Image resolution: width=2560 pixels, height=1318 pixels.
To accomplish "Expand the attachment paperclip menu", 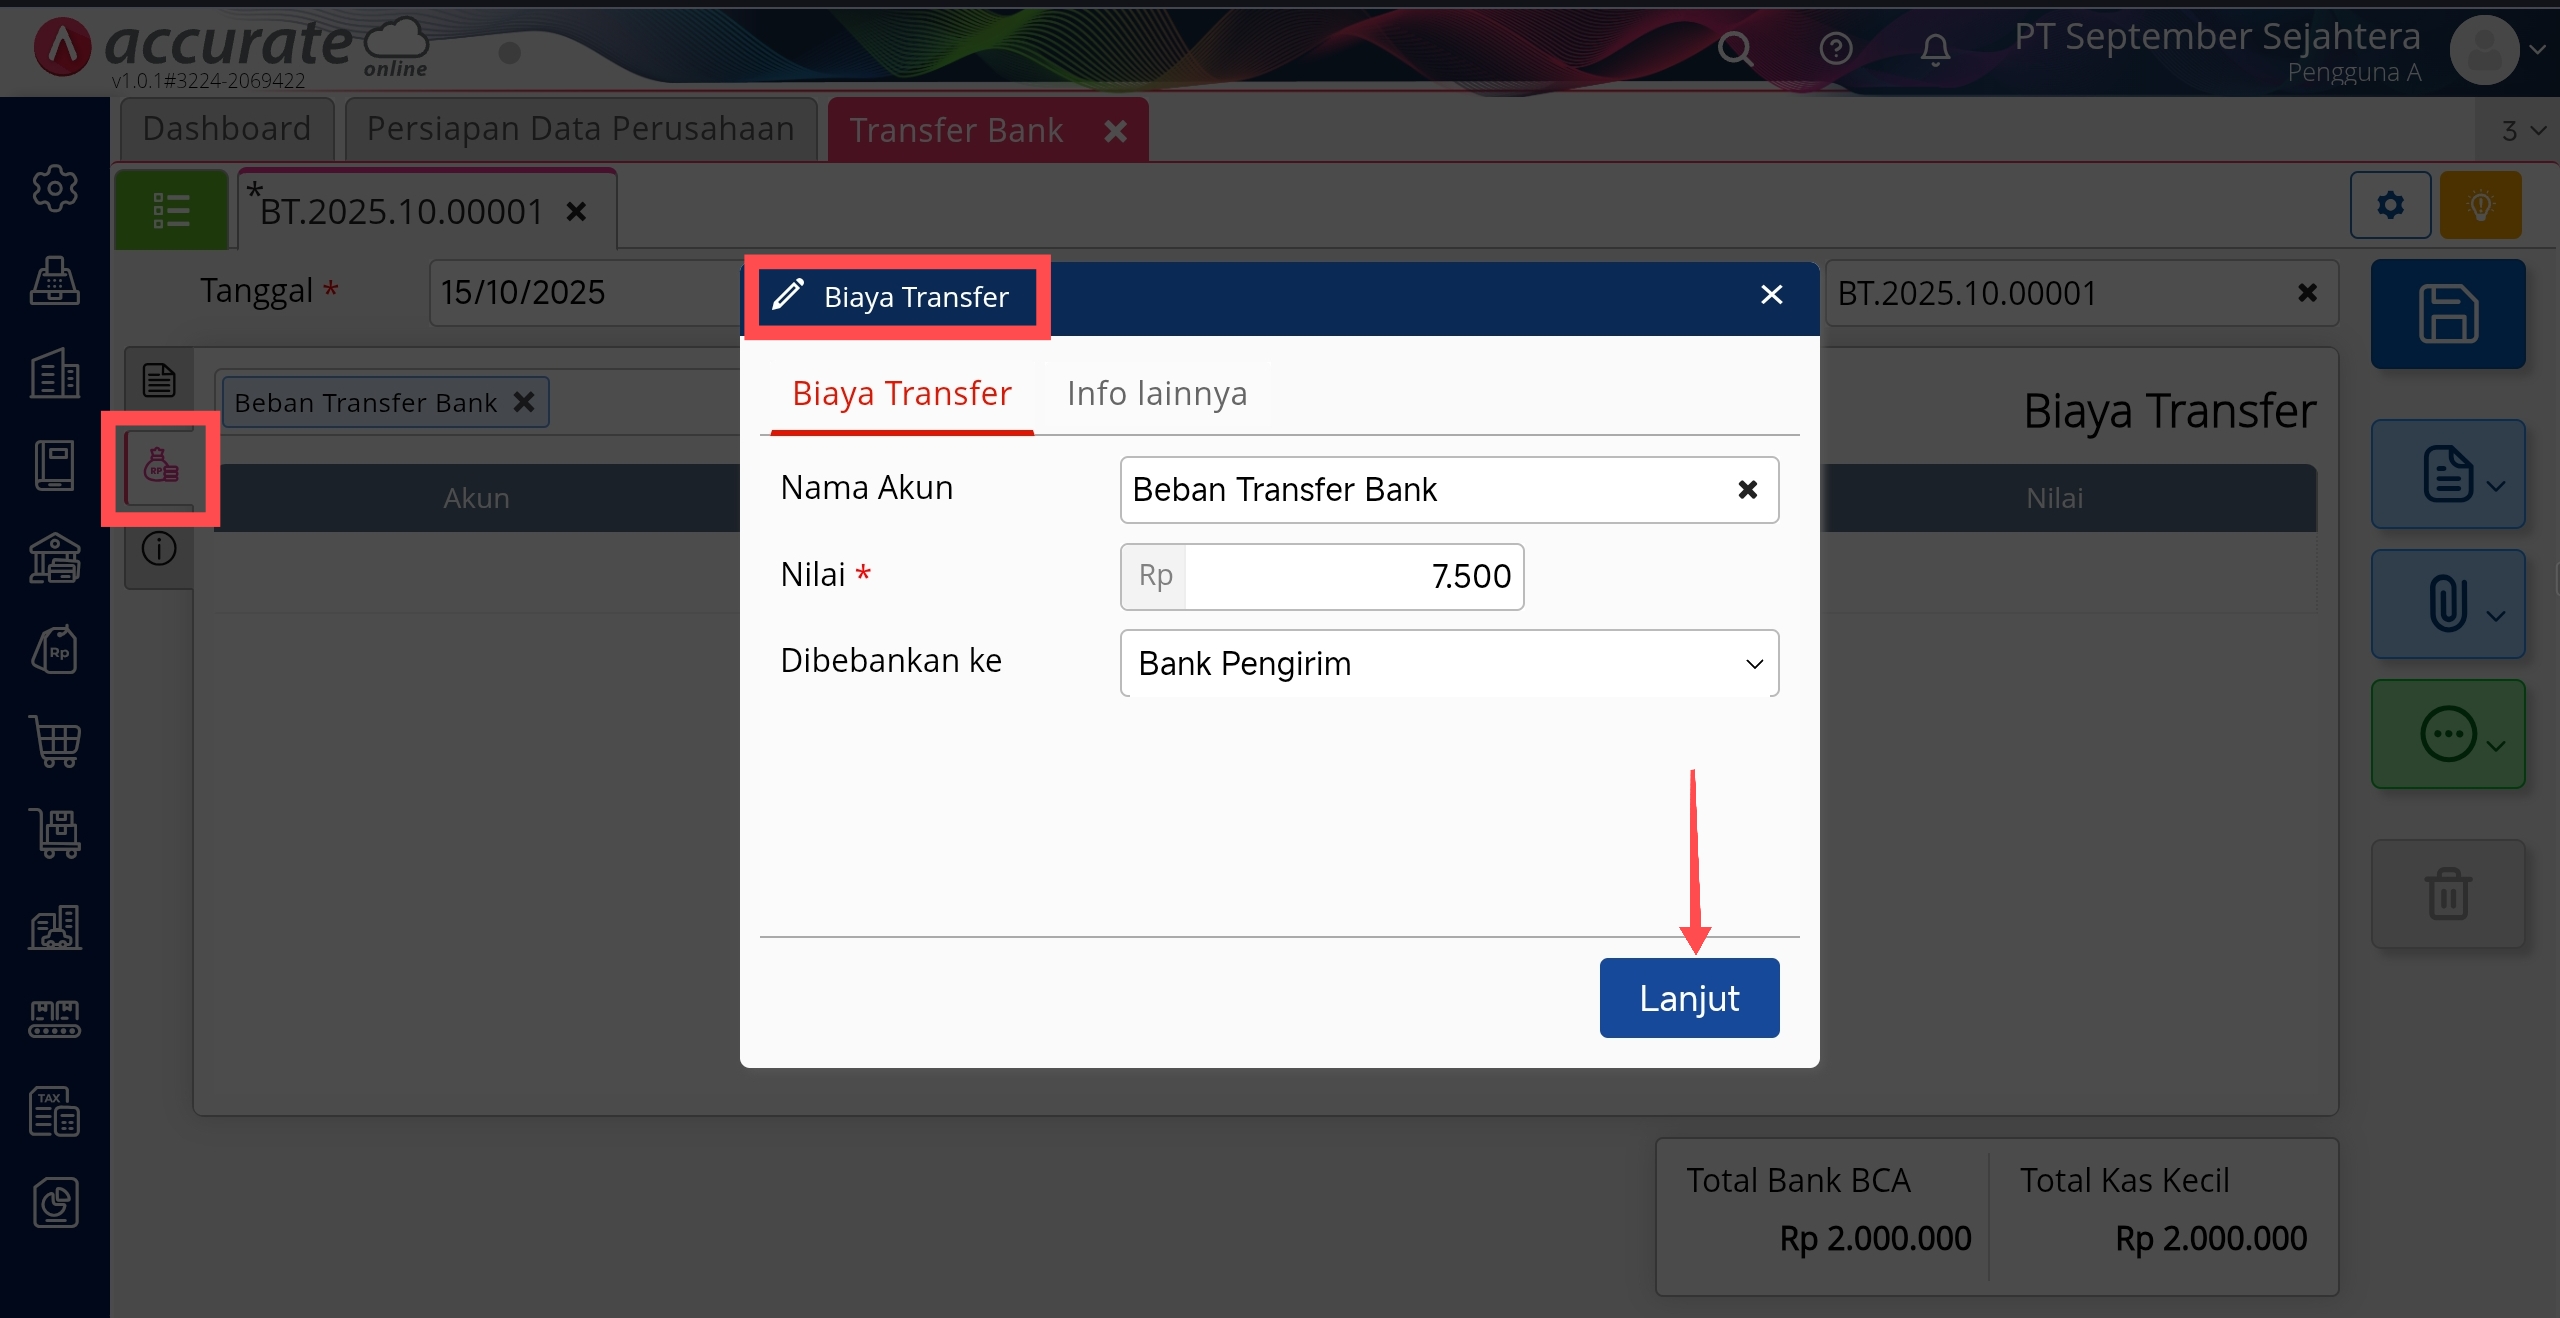I will [x=2448, y=604].
